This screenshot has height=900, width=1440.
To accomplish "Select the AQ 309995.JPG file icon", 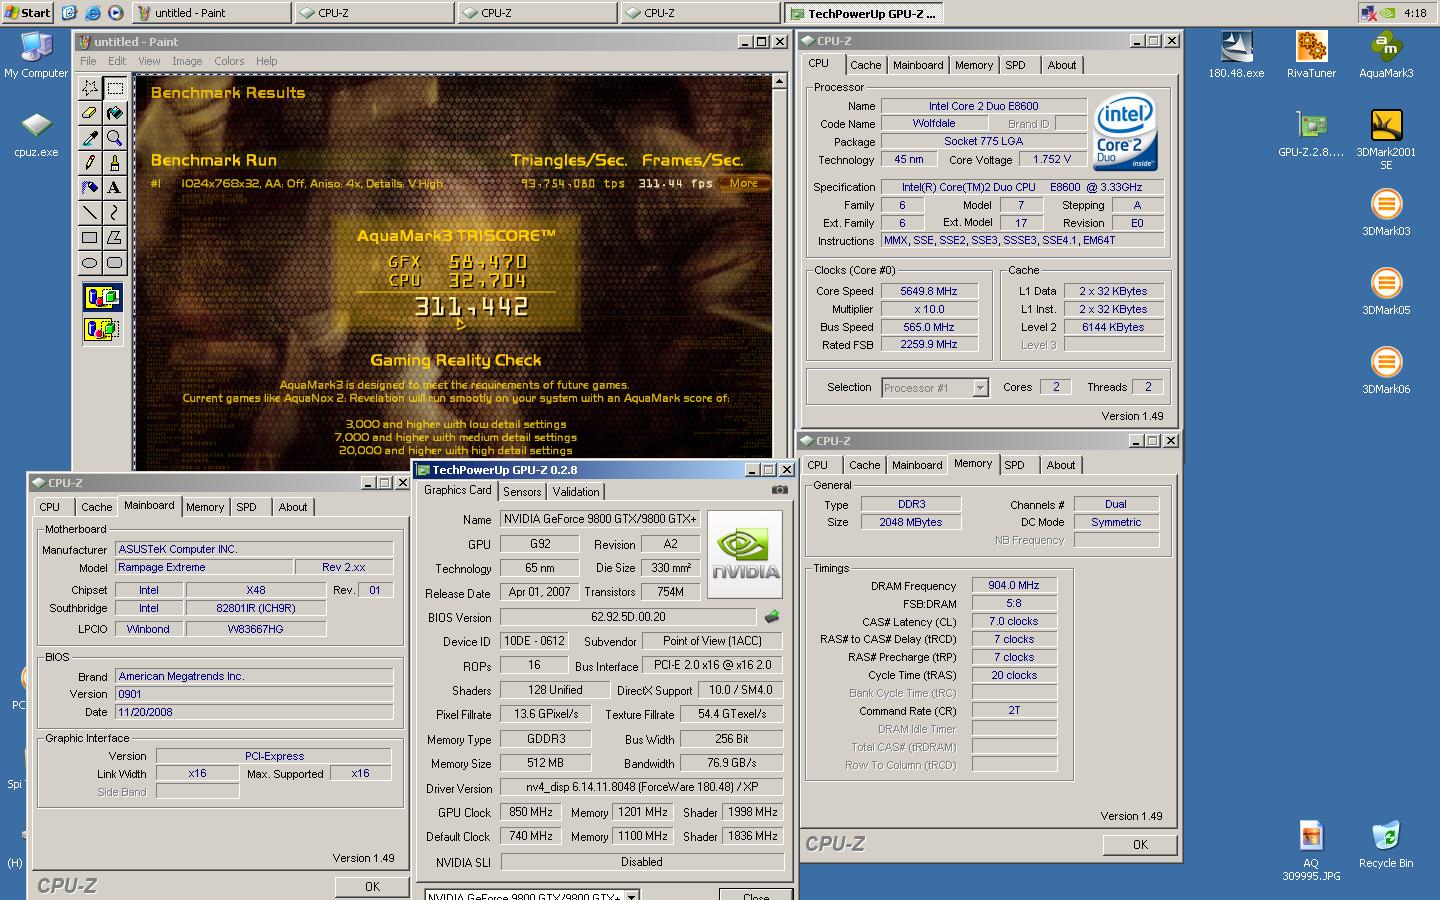I will [x=1311, y=851].
